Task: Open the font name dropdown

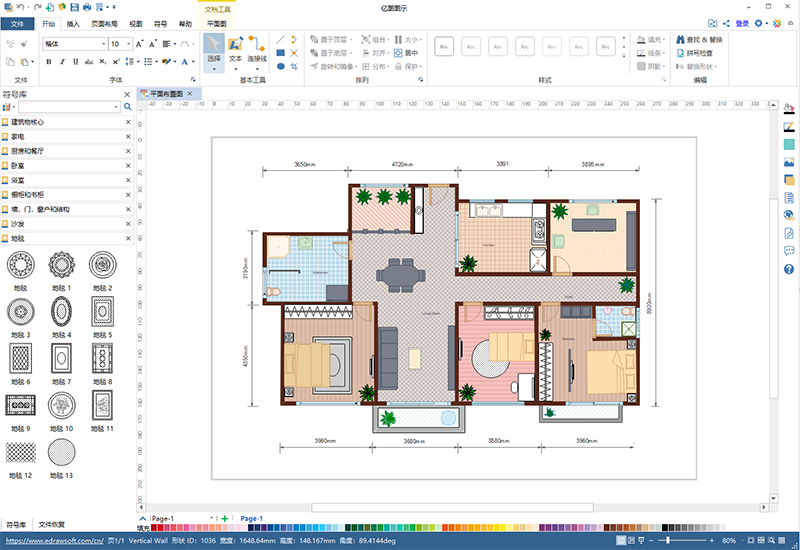Action: point(104,44)
